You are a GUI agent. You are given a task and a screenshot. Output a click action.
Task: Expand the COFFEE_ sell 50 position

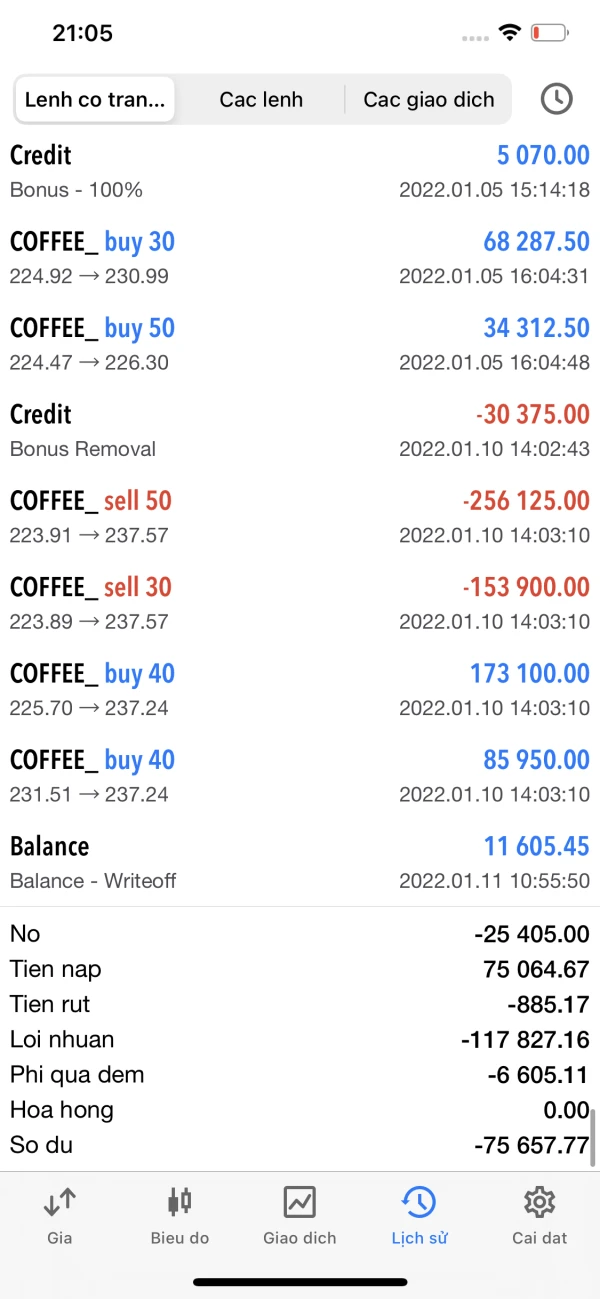(x=300, y=516)
